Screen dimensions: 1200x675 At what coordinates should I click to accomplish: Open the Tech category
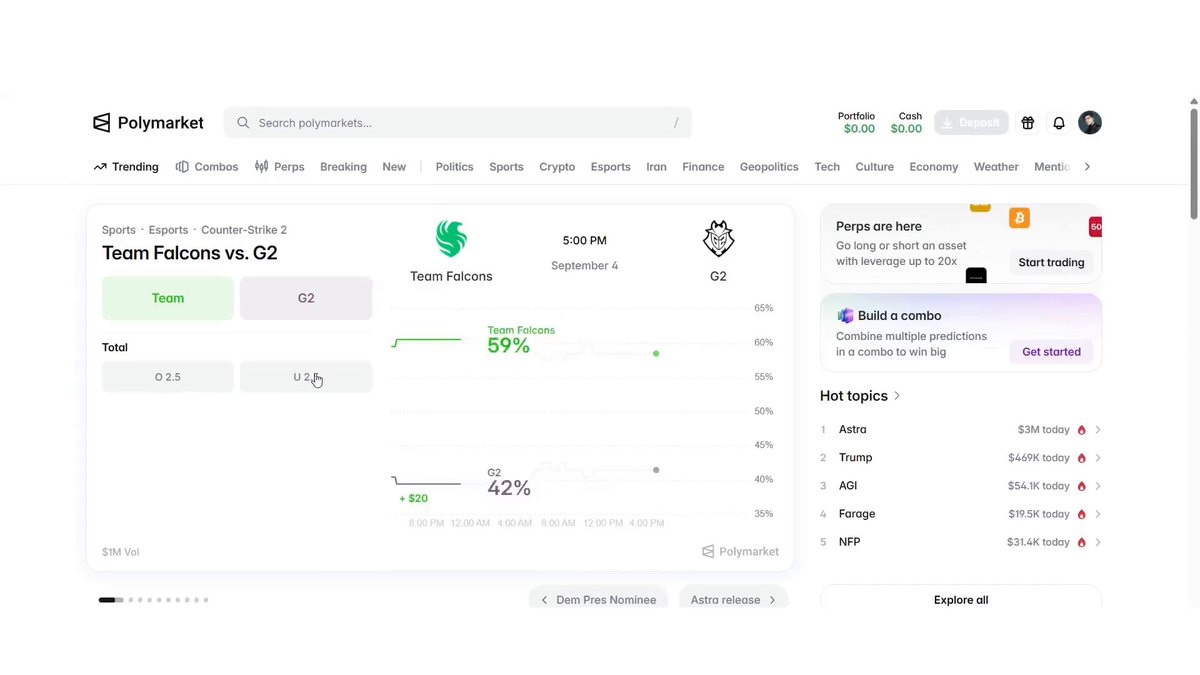click(x=827, y=167)
